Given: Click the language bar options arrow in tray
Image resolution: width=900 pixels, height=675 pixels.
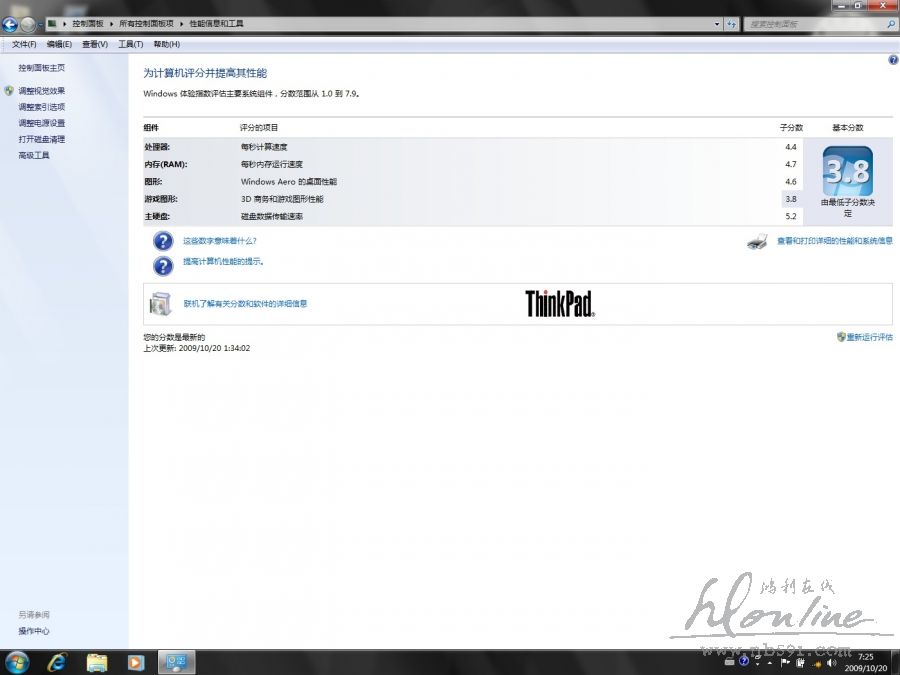Looking at the screenshot, I should click(758, 664).
